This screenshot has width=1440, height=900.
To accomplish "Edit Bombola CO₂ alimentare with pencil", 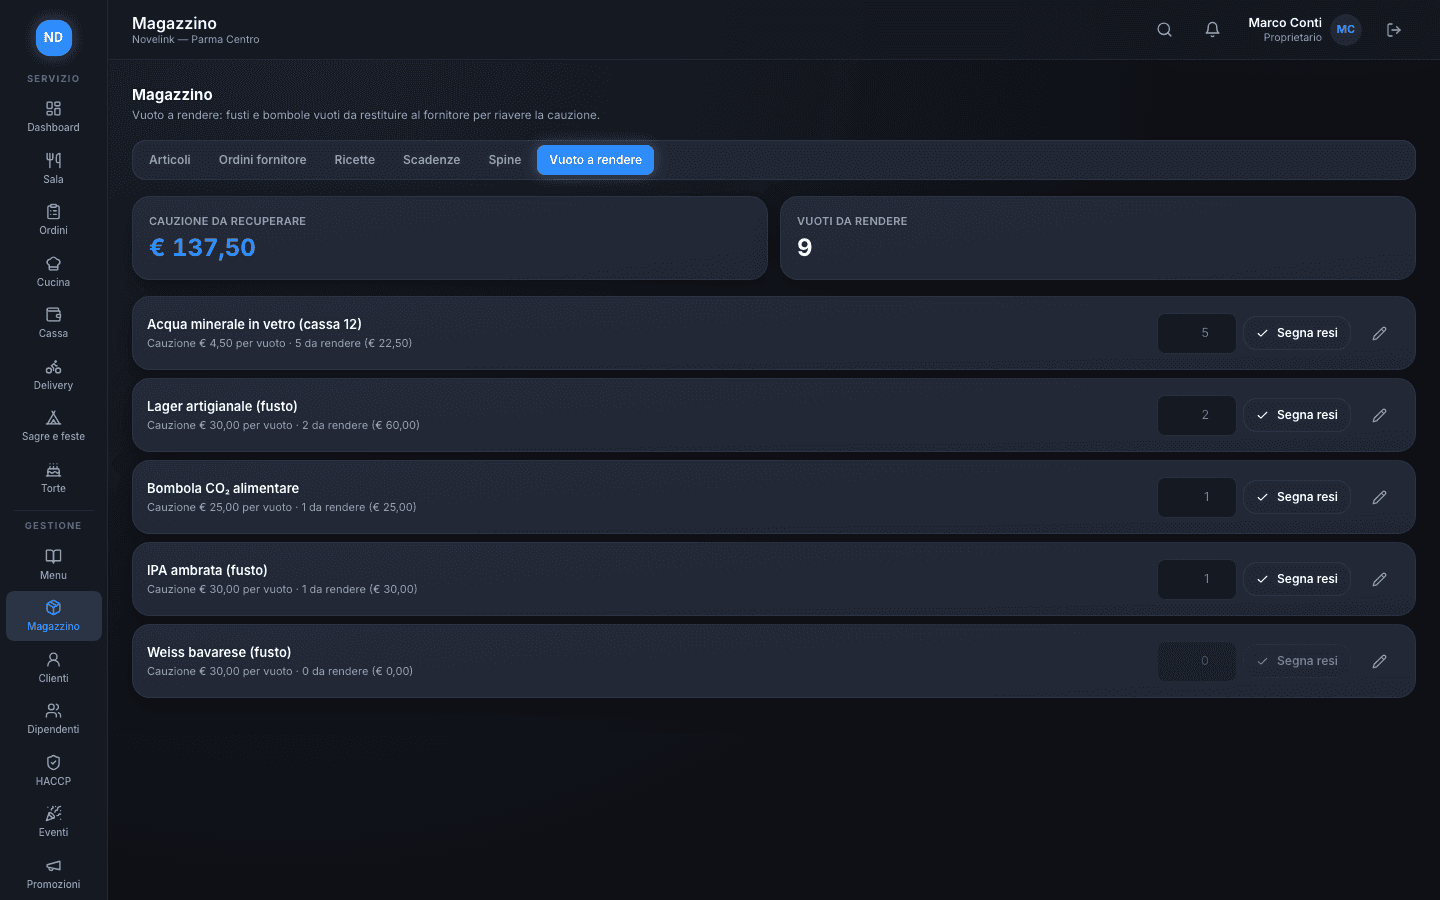I will (1379, 497).
